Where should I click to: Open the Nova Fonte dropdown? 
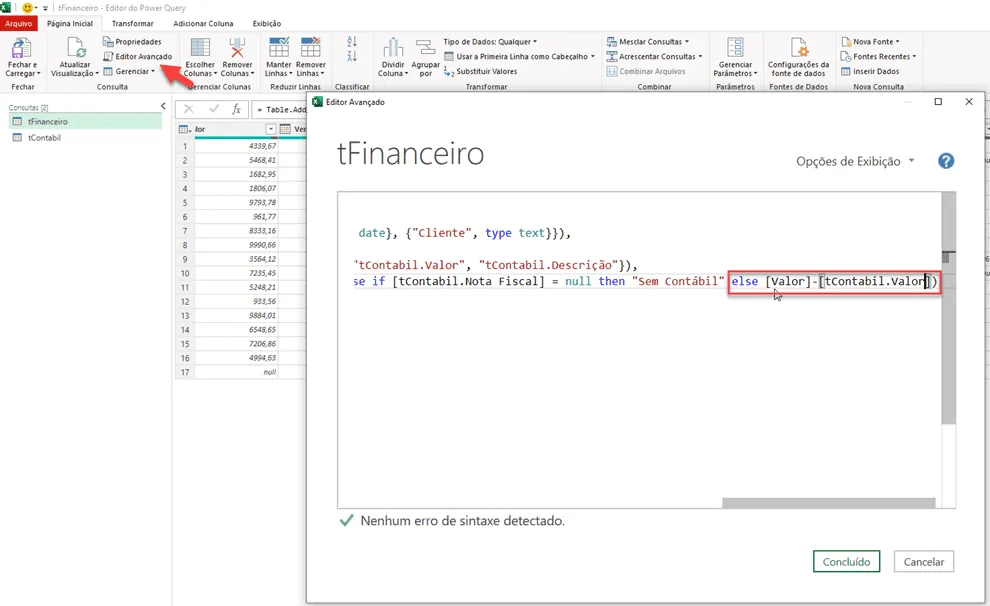(x=870, y=42)
